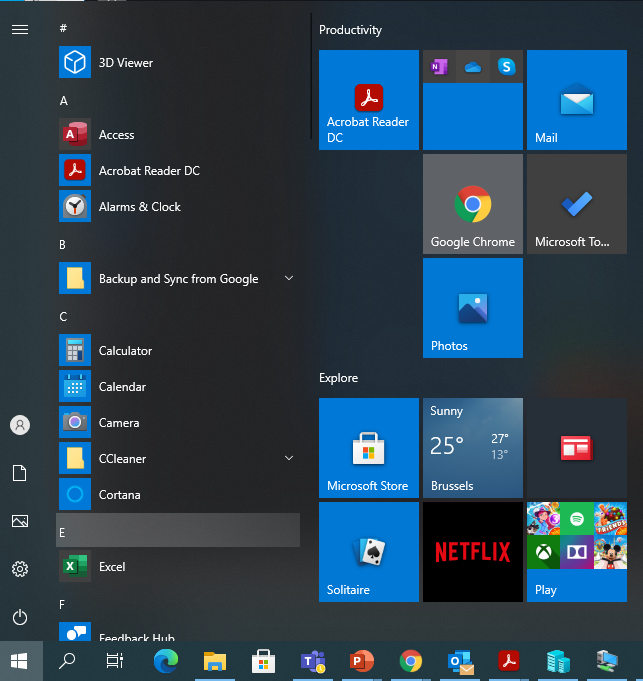643x681 pixels.
Task: Launch Microsoft Edge from the taskbar
Action: tap(166, 661)
